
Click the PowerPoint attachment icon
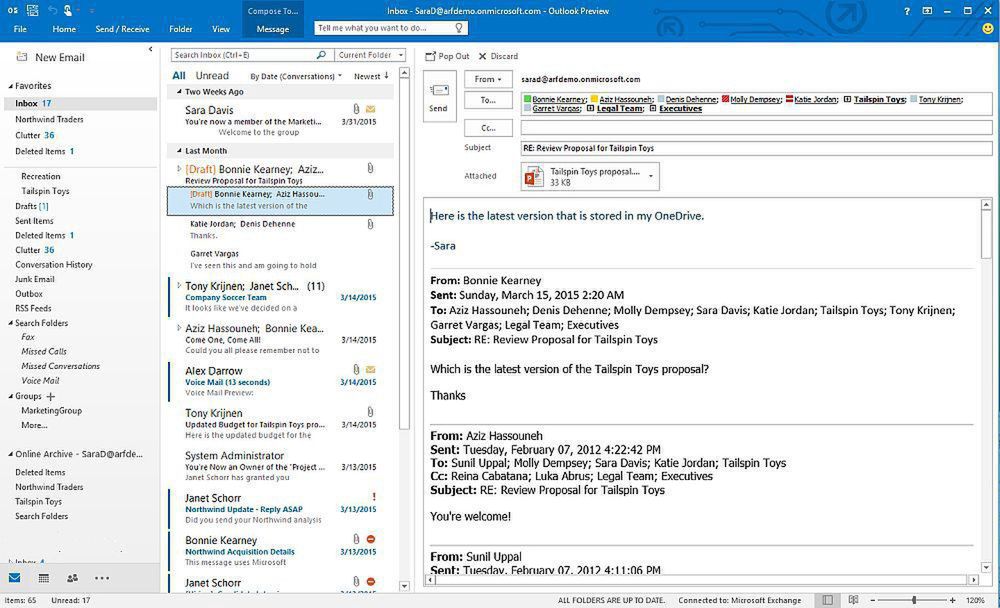click(x=534, y=176)
